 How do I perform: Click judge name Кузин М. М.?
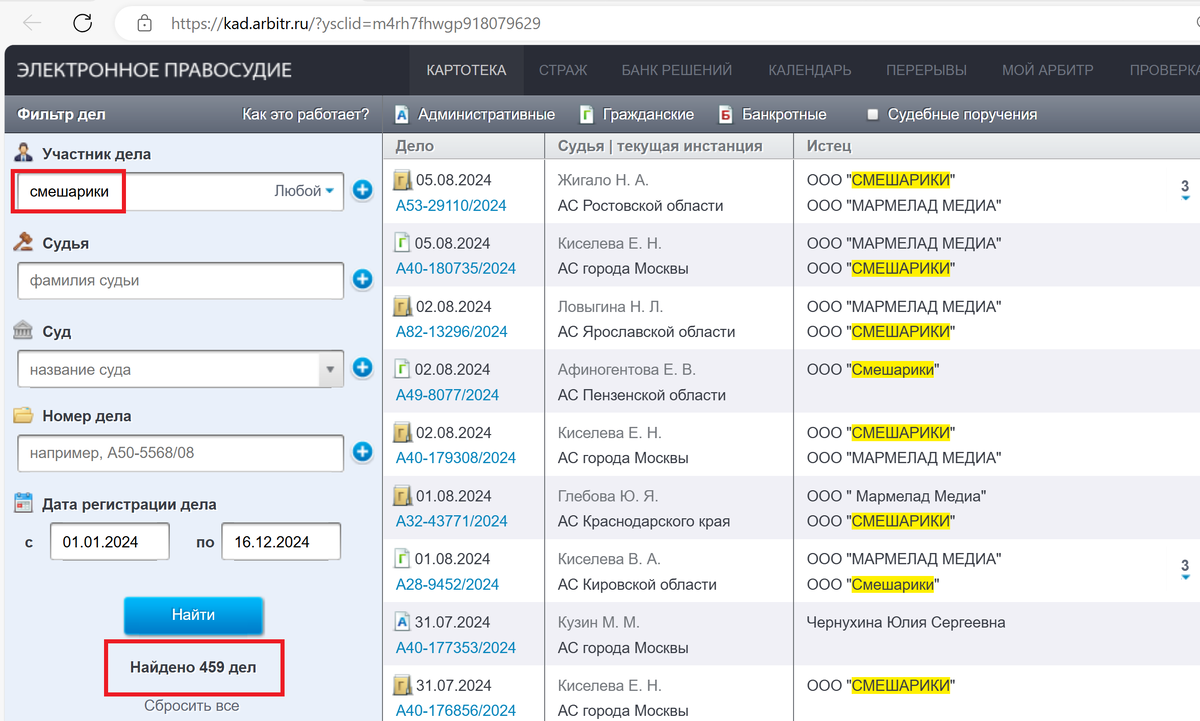(599, 623)
